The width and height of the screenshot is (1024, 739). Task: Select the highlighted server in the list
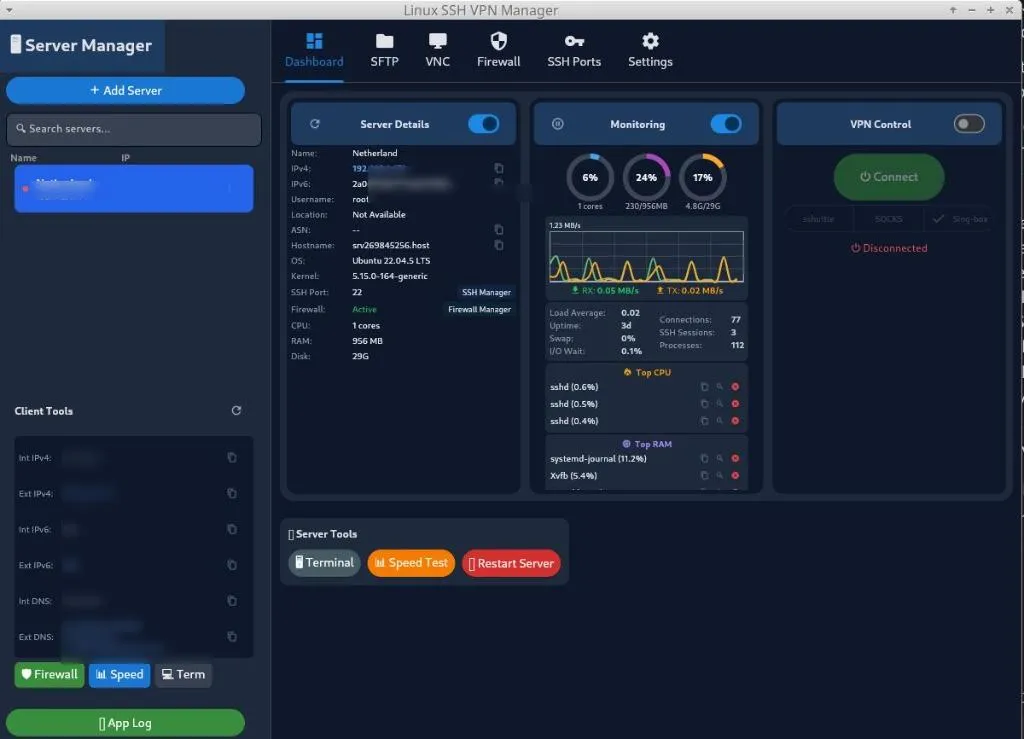[134, 189]
